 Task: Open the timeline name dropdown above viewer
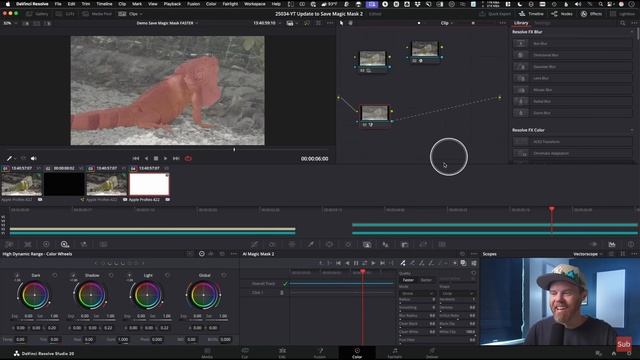point(167,23)
